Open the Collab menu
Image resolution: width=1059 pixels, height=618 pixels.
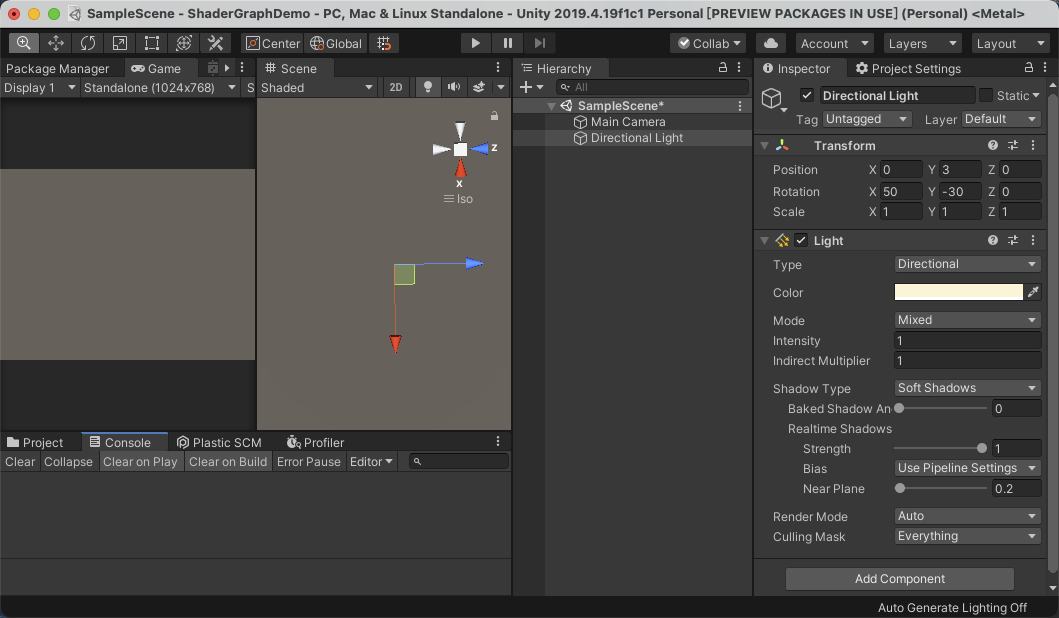tap(709, 43)
